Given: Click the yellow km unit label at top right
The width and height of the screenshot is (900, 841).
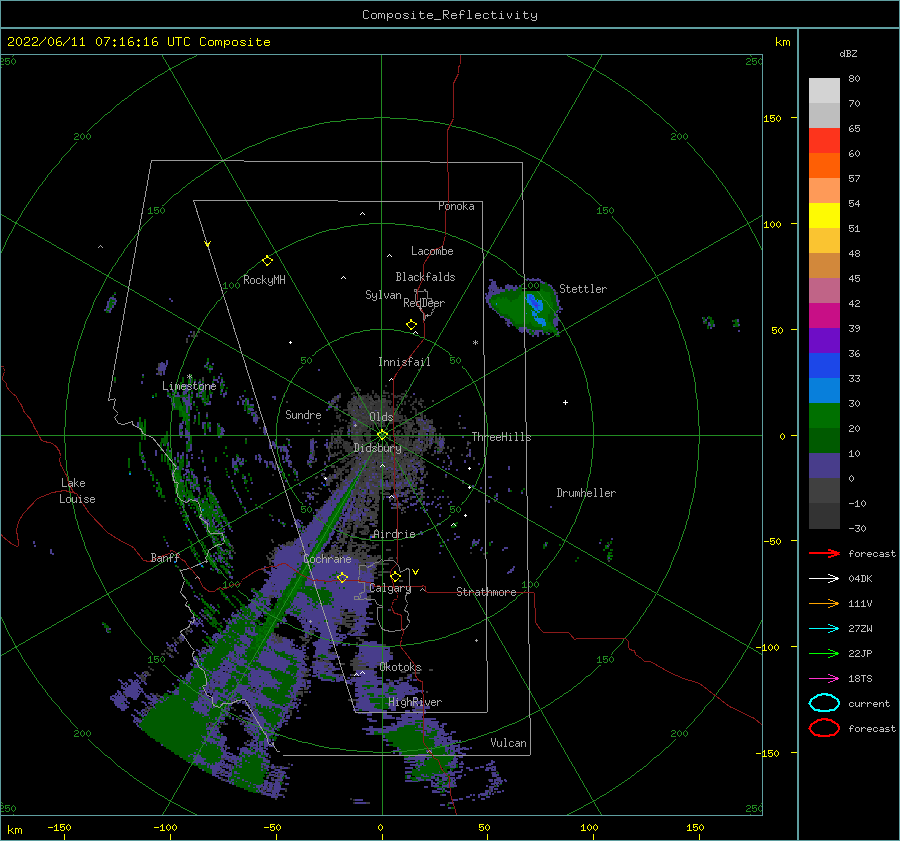Looking at the screenshot, I should pos(782,42).
